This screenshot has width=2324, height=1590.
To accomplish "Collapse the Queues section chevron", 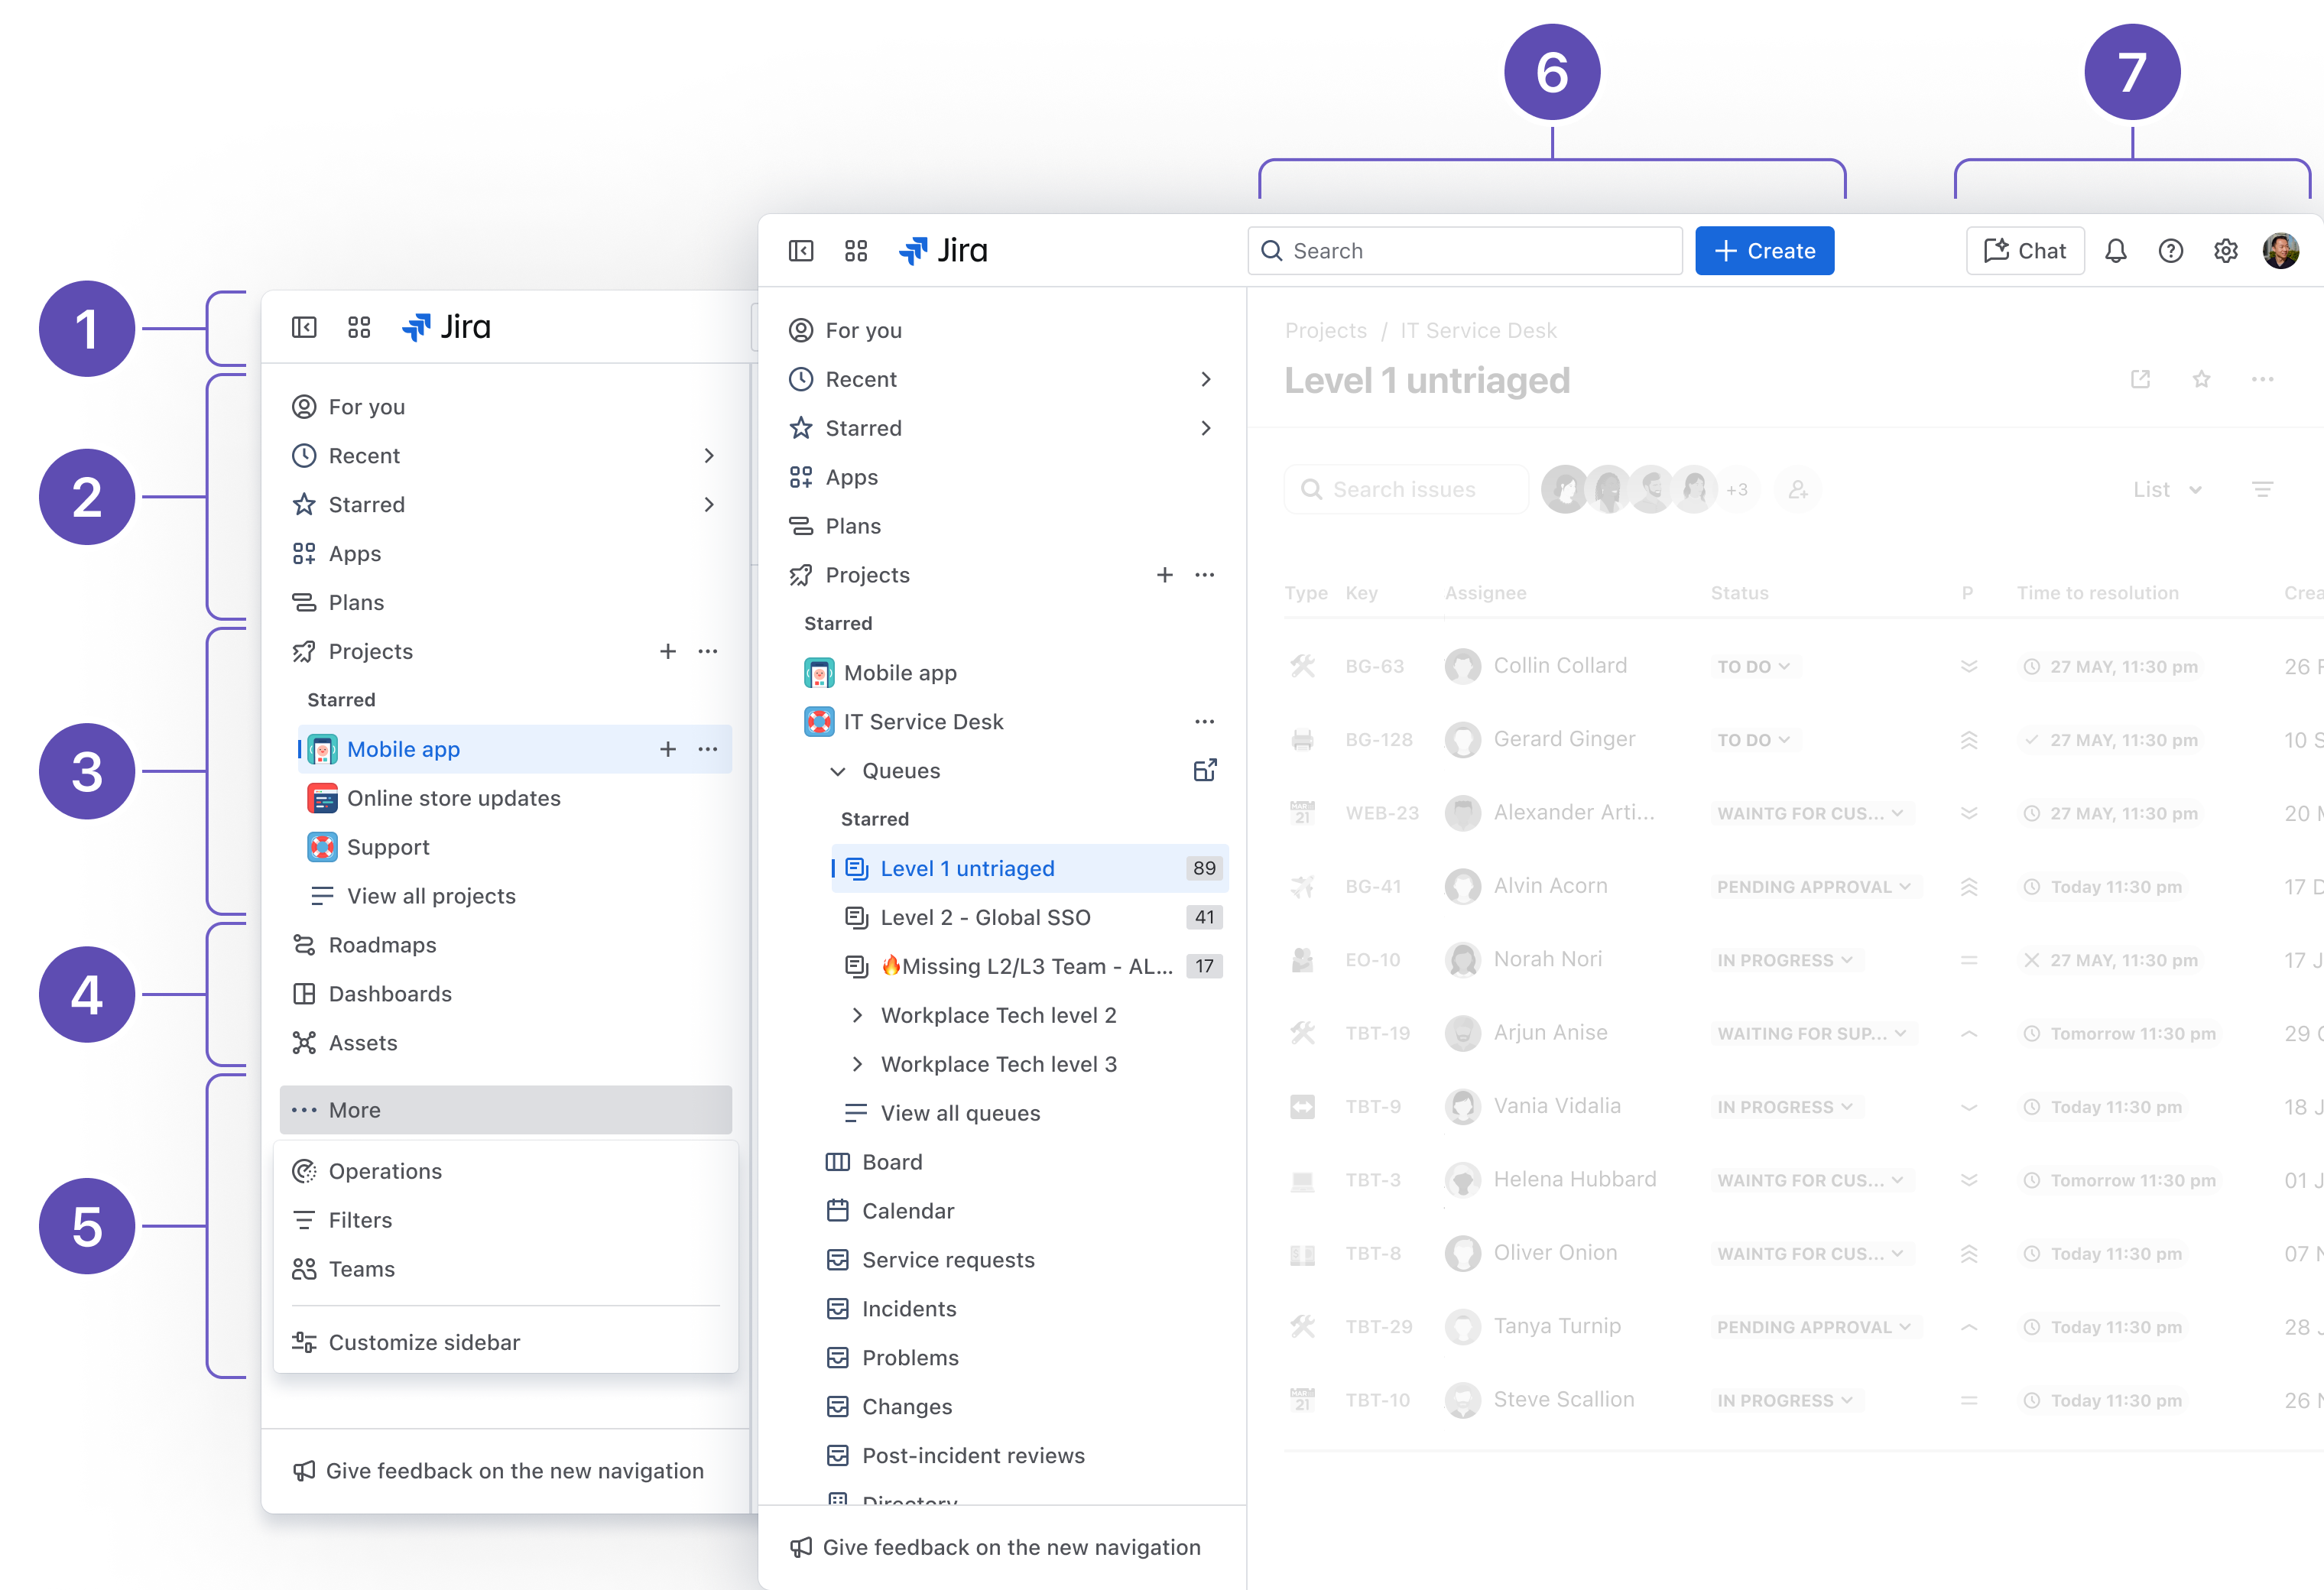I will (838, 771).
